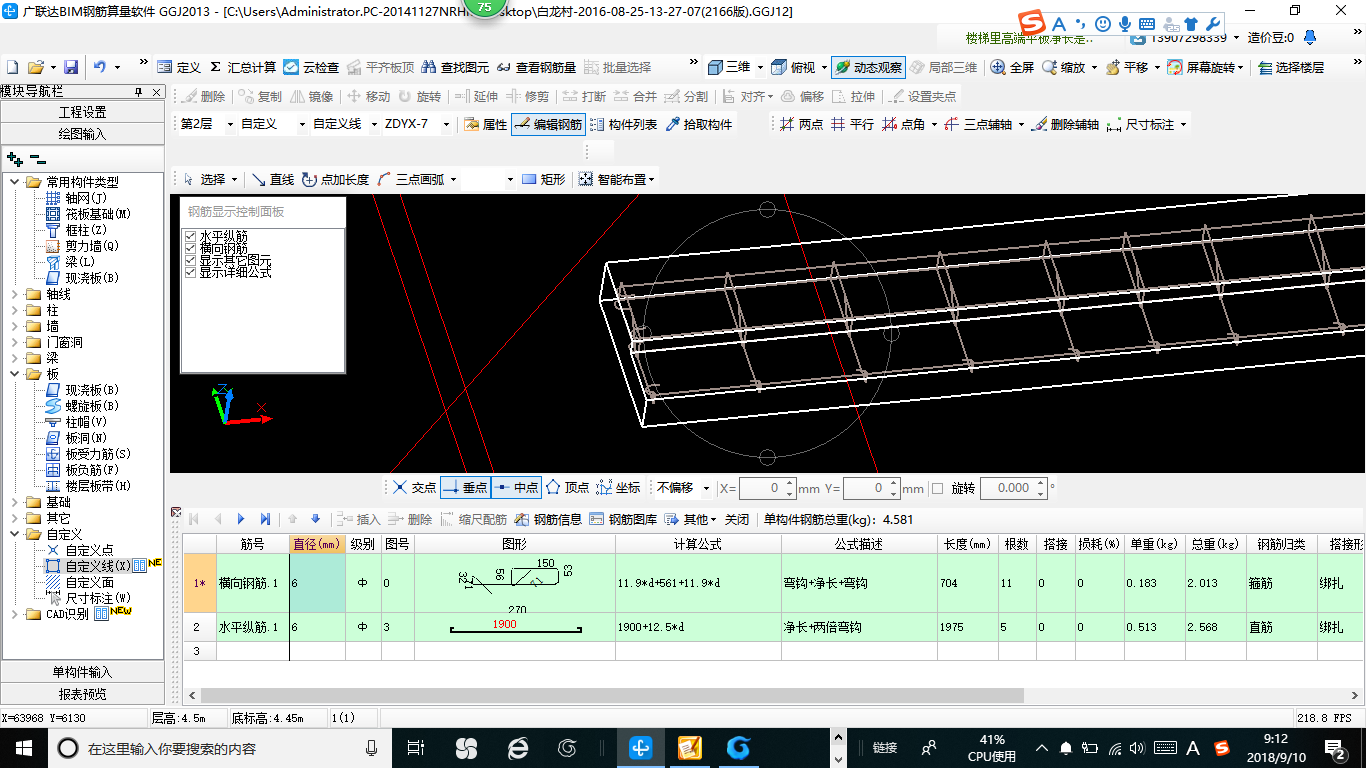Select 直线 line drawing tool
This screenshot has height=768, width=1366.
[x=273, y=180]
